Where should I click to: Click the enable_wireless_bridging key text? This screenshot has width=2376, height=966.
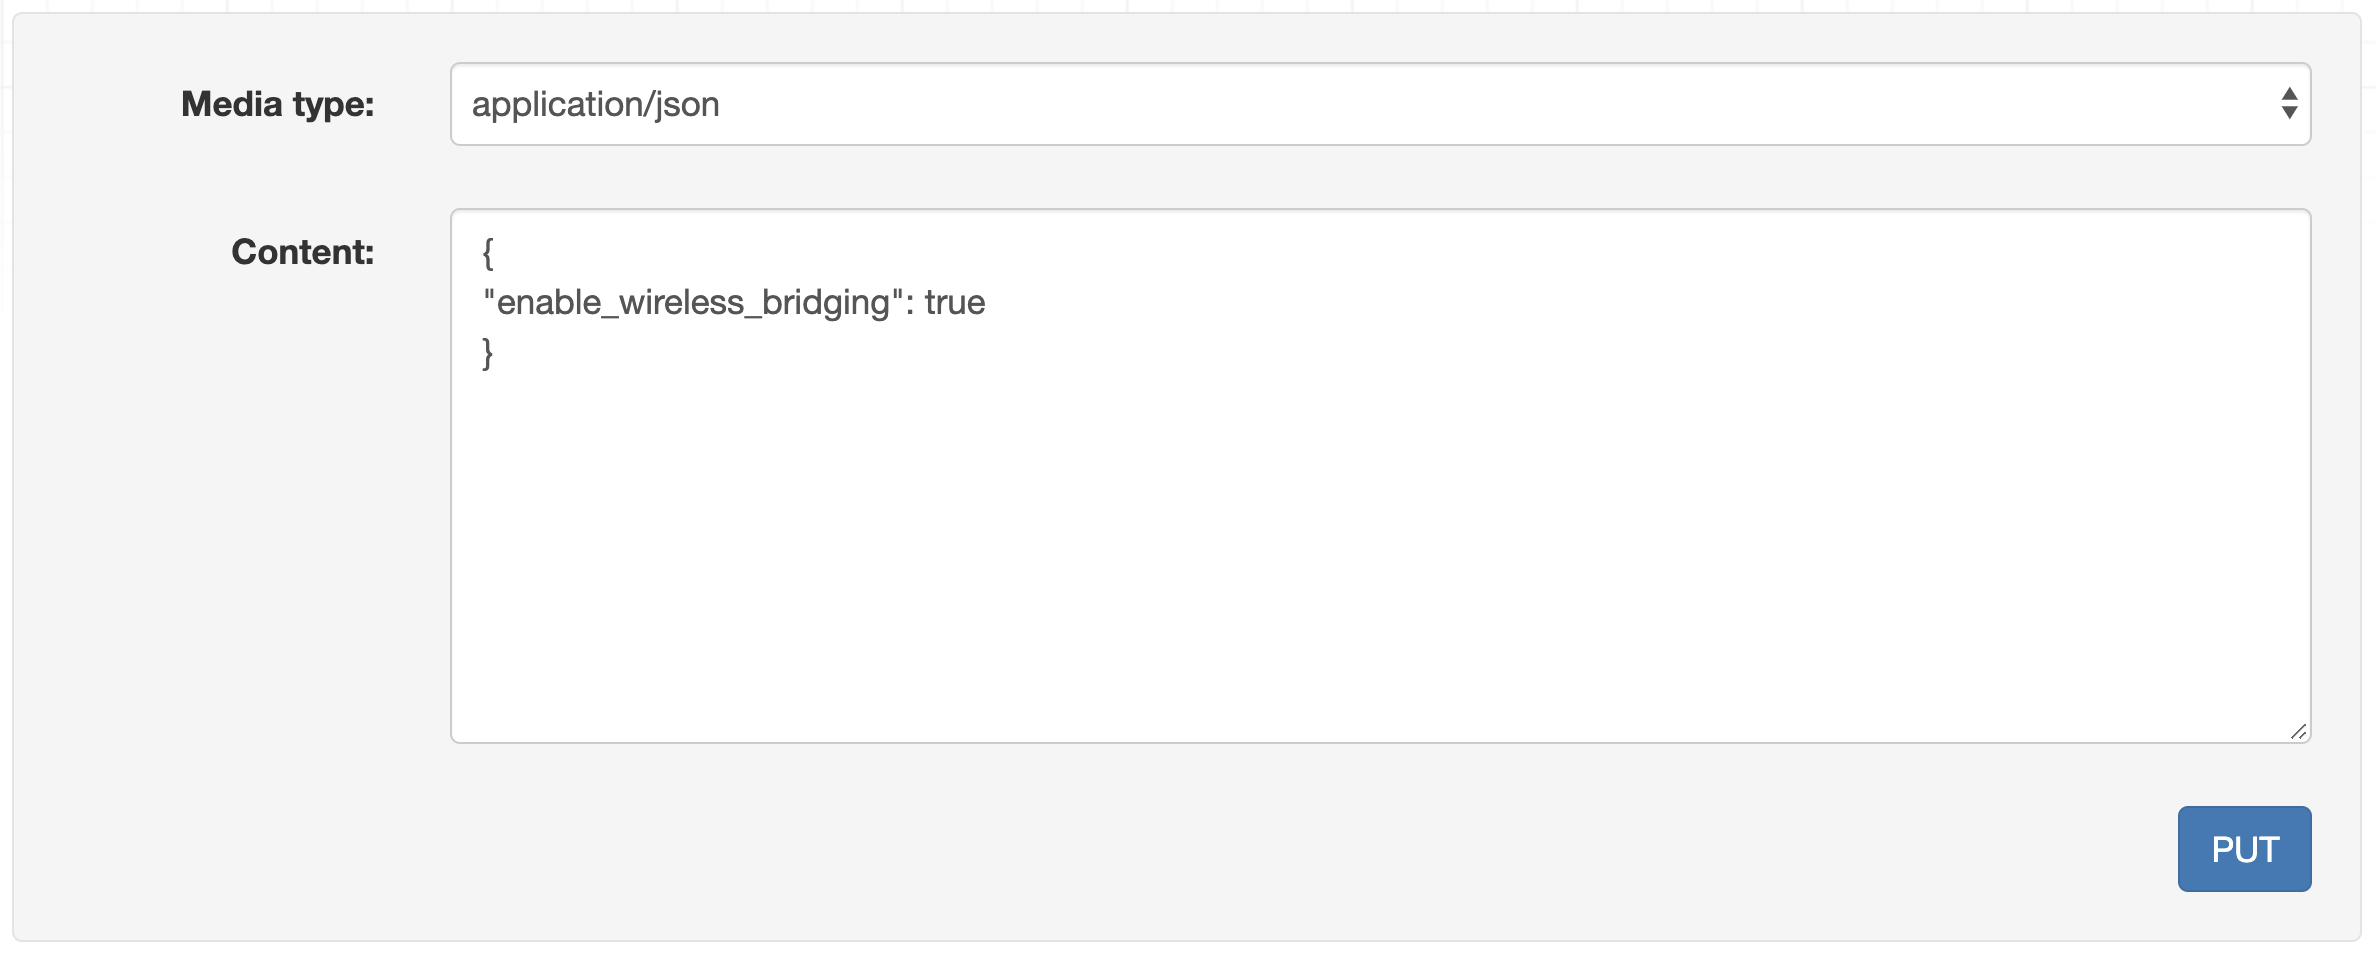coord(692,303)
